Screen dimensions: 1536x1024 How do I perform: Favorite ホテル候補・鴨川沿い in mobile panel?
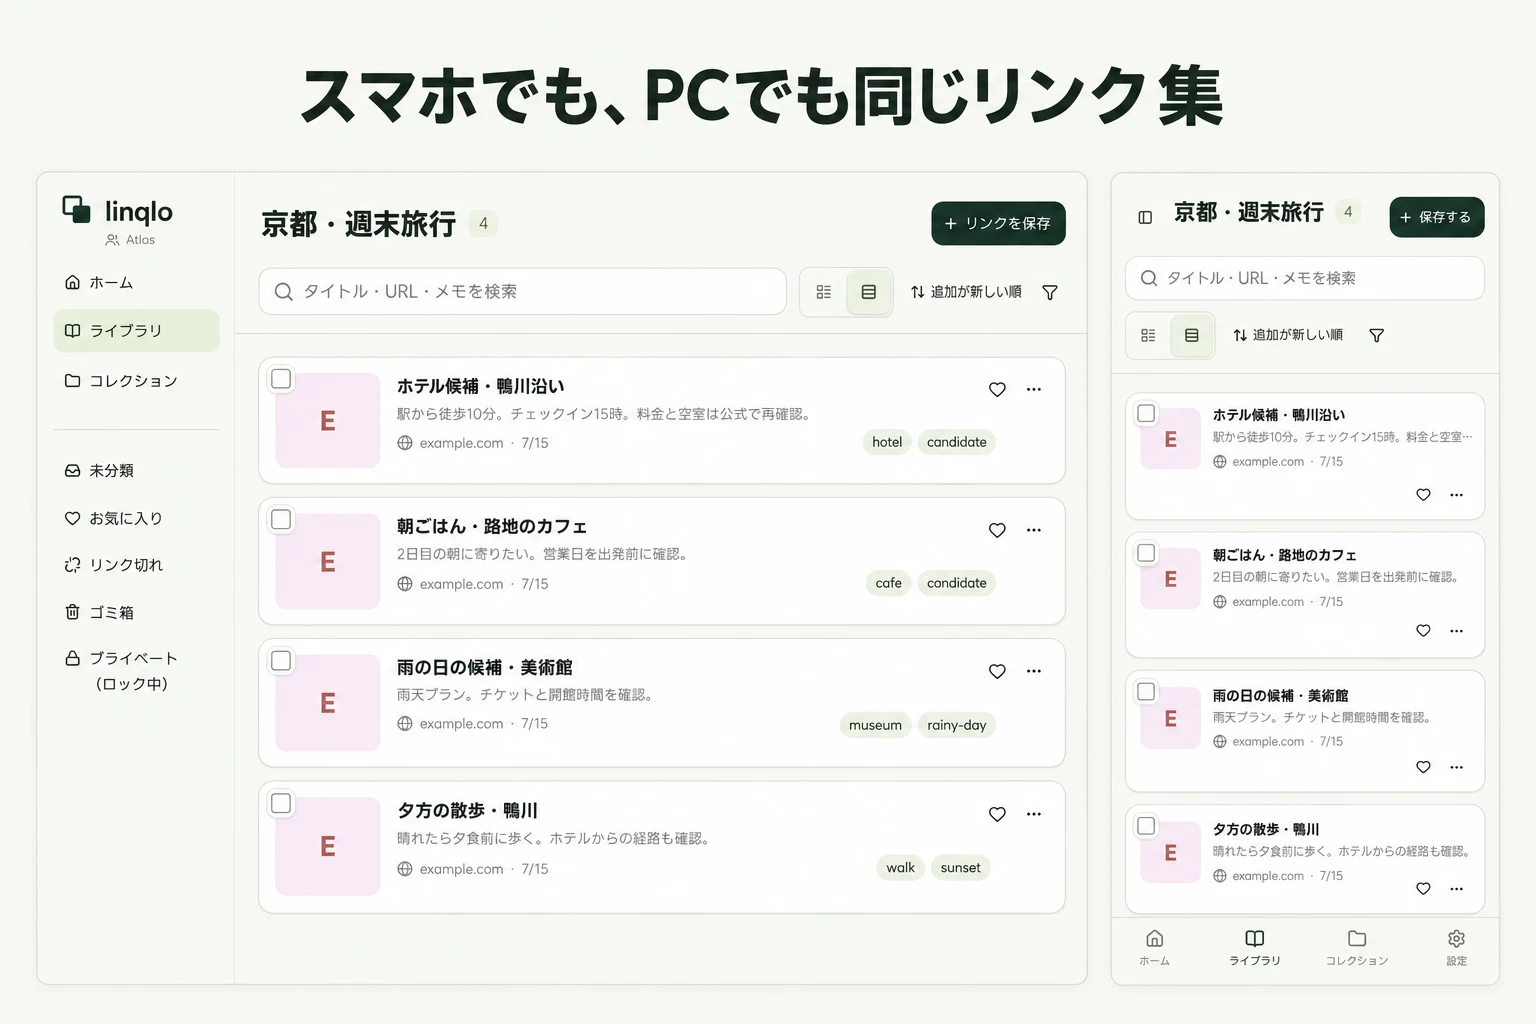pos(1423,495)
